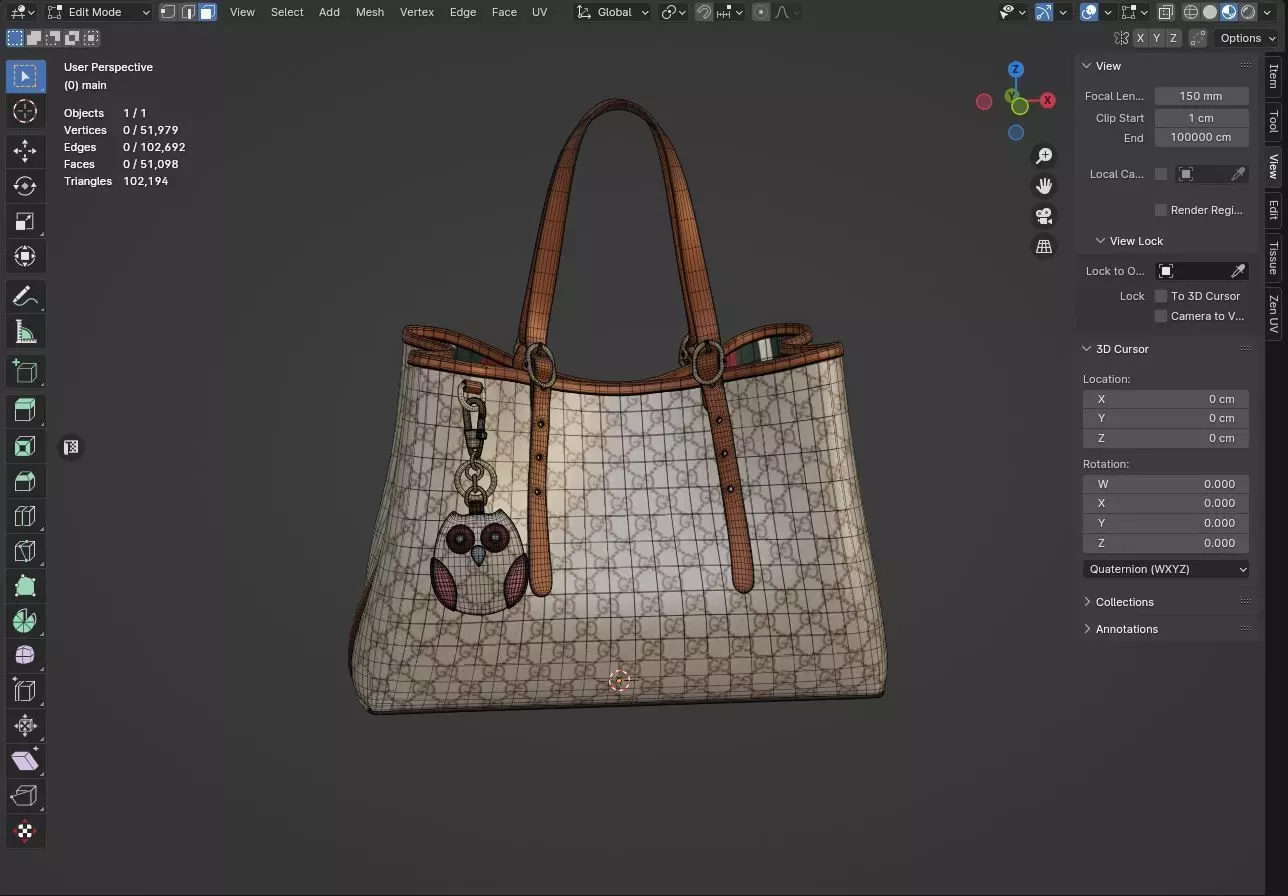This screenshot has width=1288, height=896.
Task: Toggle snapping magnet in header
Action: 704,12
